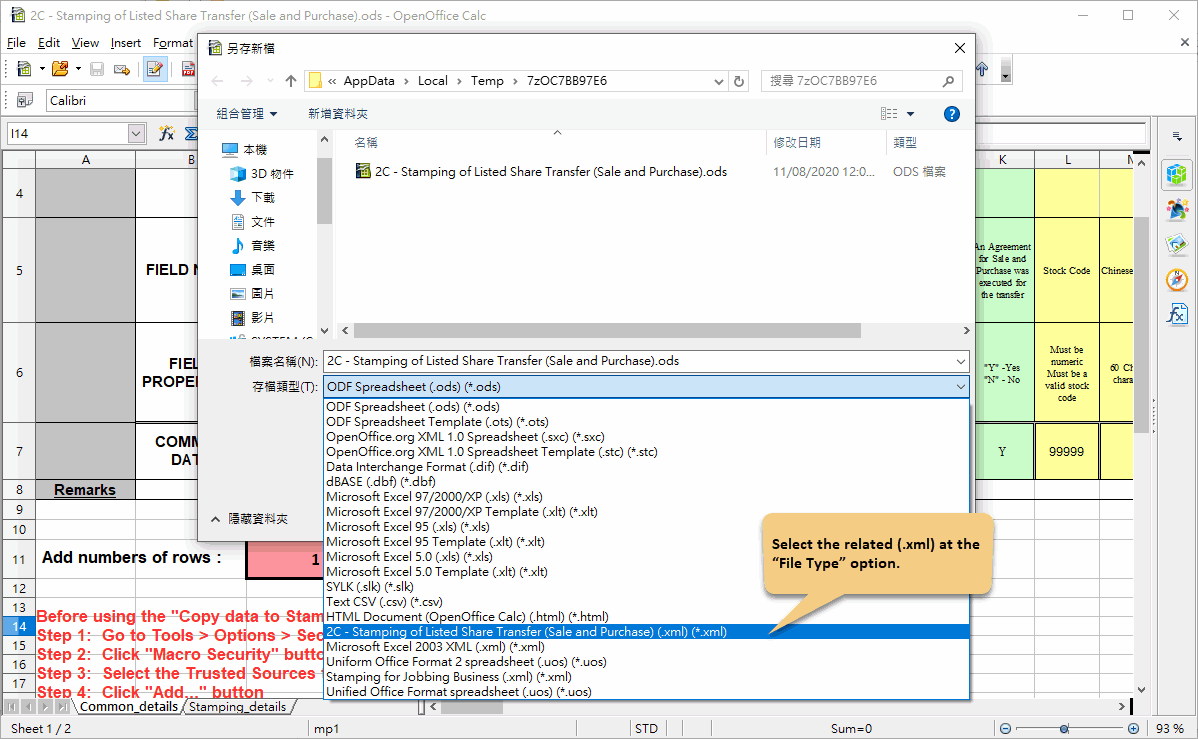
Task: Open the View menu
Action: (x=85, y=43)
